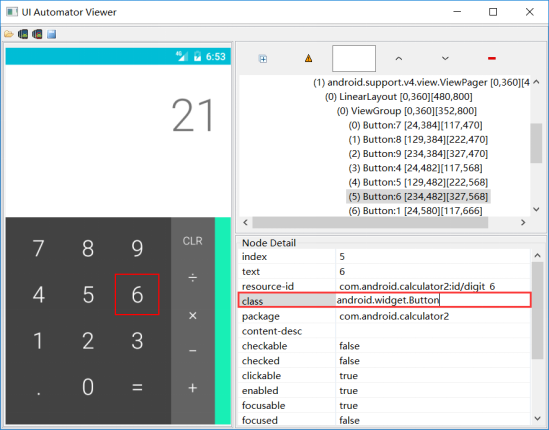The width and height of the screenshot is (549, 430).
Task: Click the teal advanced pad strip
Action: (x=223, y=320)
